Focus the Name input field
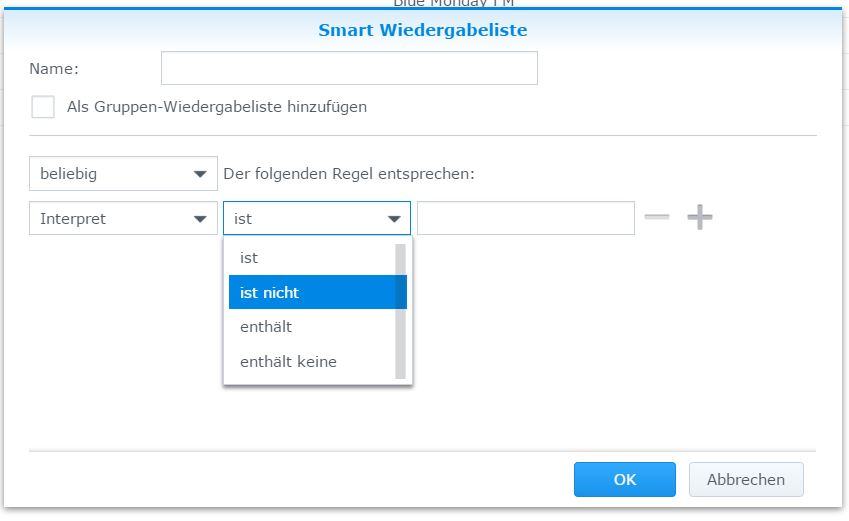The width and height of the screenshot is (849, 521). [x=349, y=68]
